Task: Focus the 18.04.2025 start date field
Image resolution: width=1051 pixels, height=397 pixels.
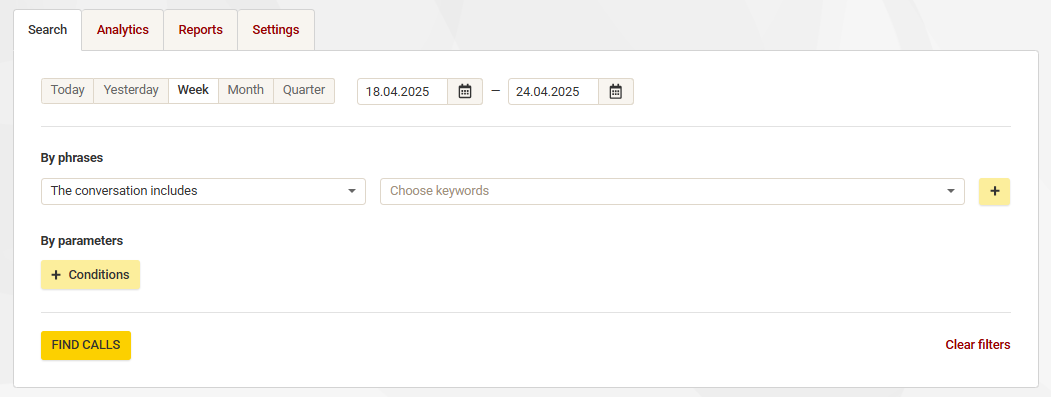Action: (x=403, y=92)
